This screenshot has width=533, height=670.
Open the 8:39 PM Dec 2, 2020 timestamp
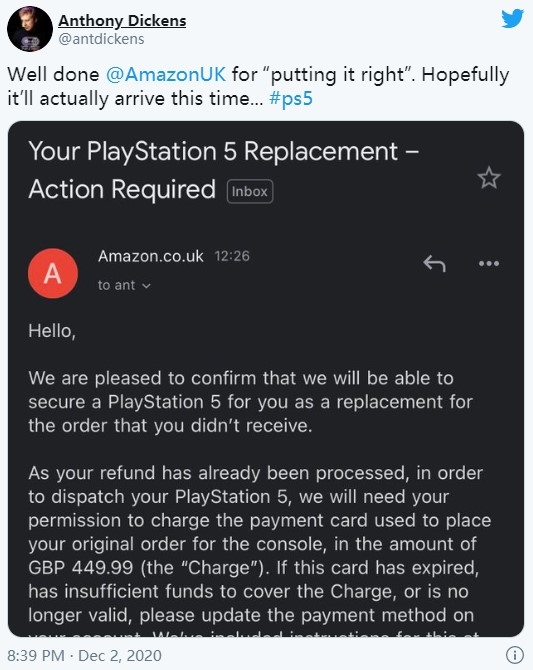point(85,655)
